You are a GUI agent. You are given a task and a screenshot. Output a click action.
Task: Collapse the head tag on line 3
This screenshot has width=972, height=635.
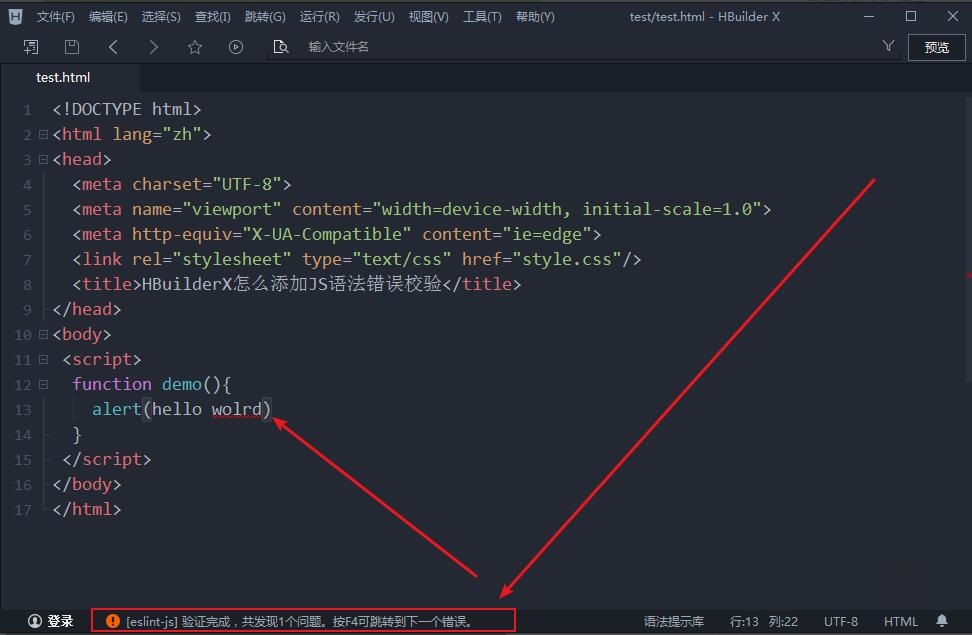tap(43, 159)
